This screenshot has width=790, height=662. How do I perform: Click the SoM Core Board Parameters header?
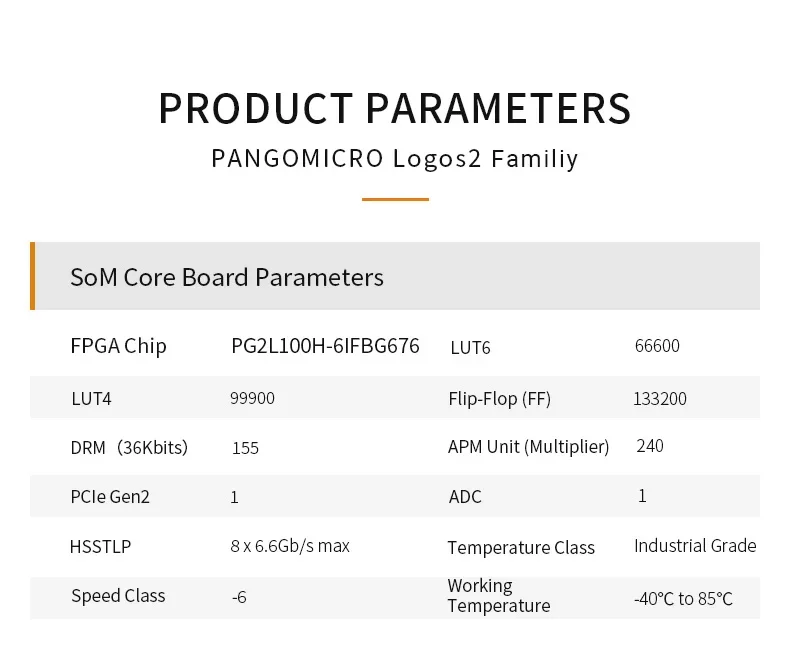(227, 277)
